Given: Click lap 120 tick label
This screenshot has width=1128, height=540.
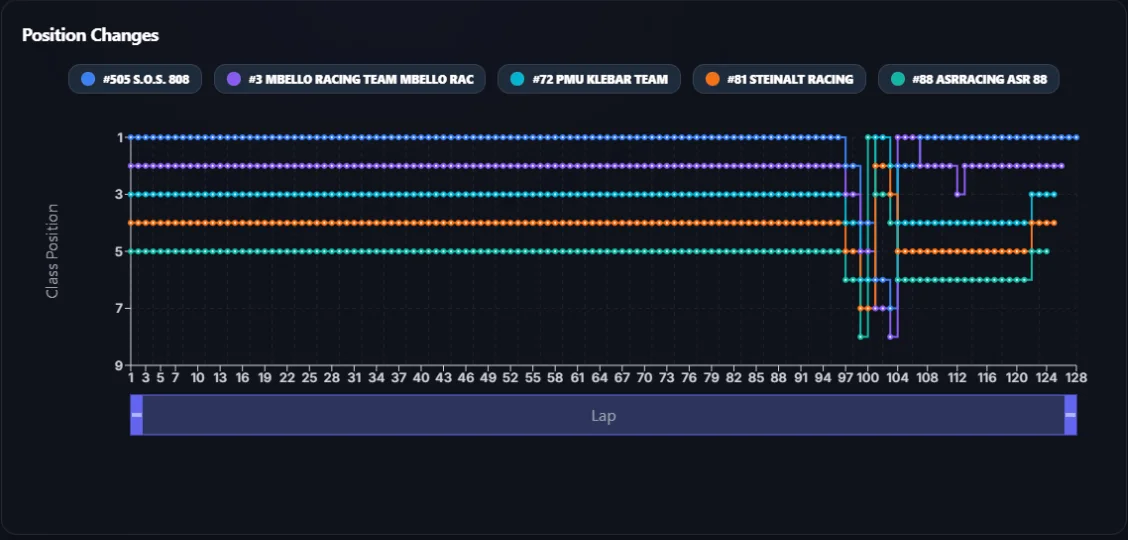Looking at the screenshot, I should [x=1016, y=377].
